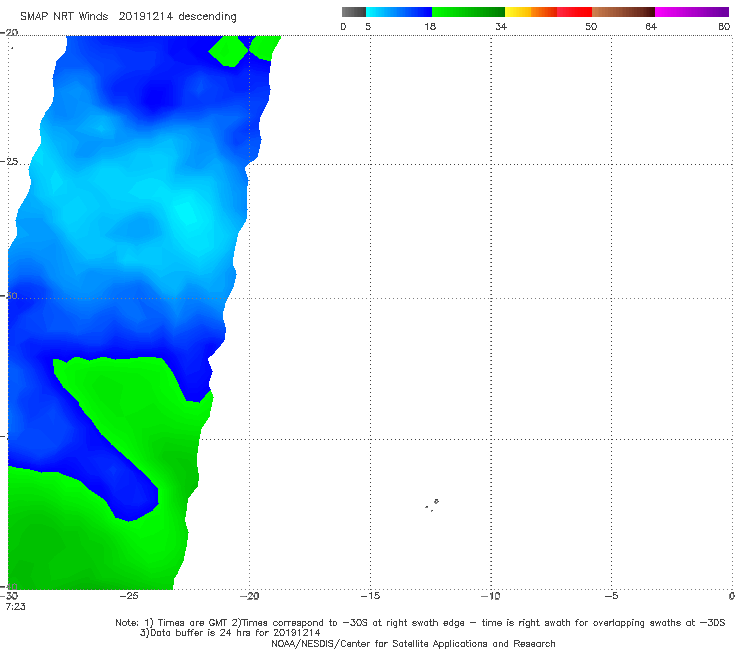Click the color bar label '5'

pyautogui.click(x=368, y=26)
